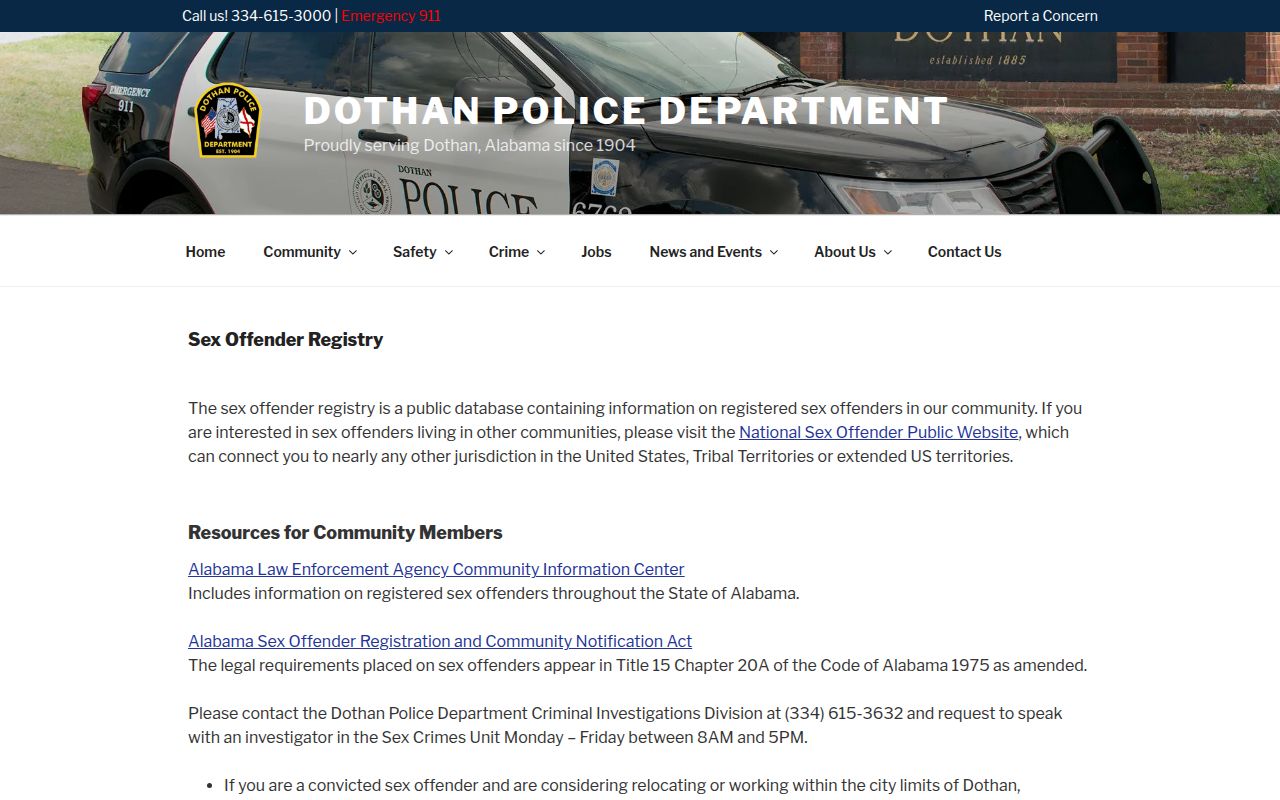Open the News and Events menu item
The image size is (1280, 800).
click(706, 252)
